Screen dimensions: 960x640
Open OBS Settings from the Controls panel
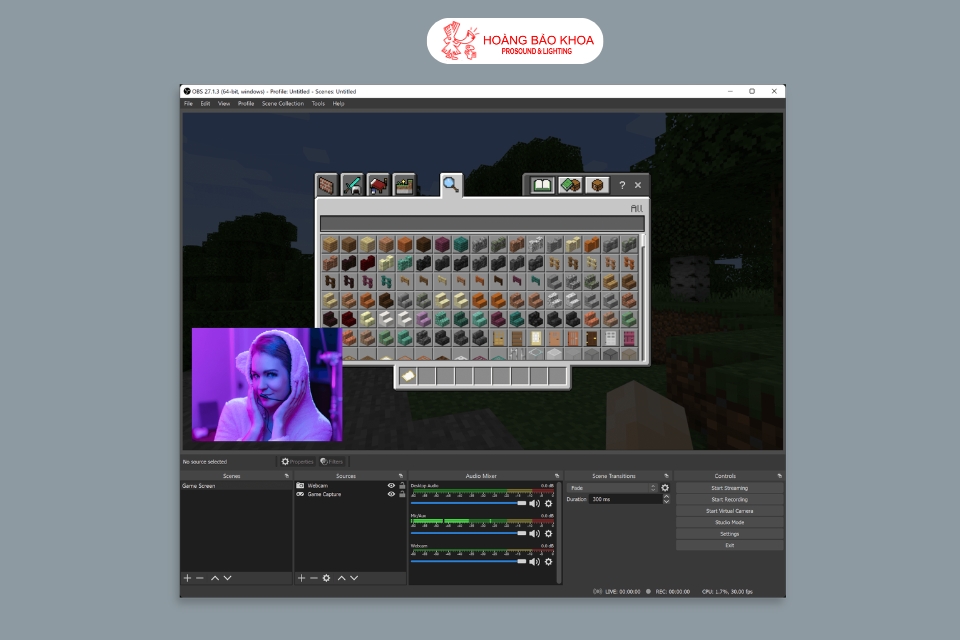729,534
